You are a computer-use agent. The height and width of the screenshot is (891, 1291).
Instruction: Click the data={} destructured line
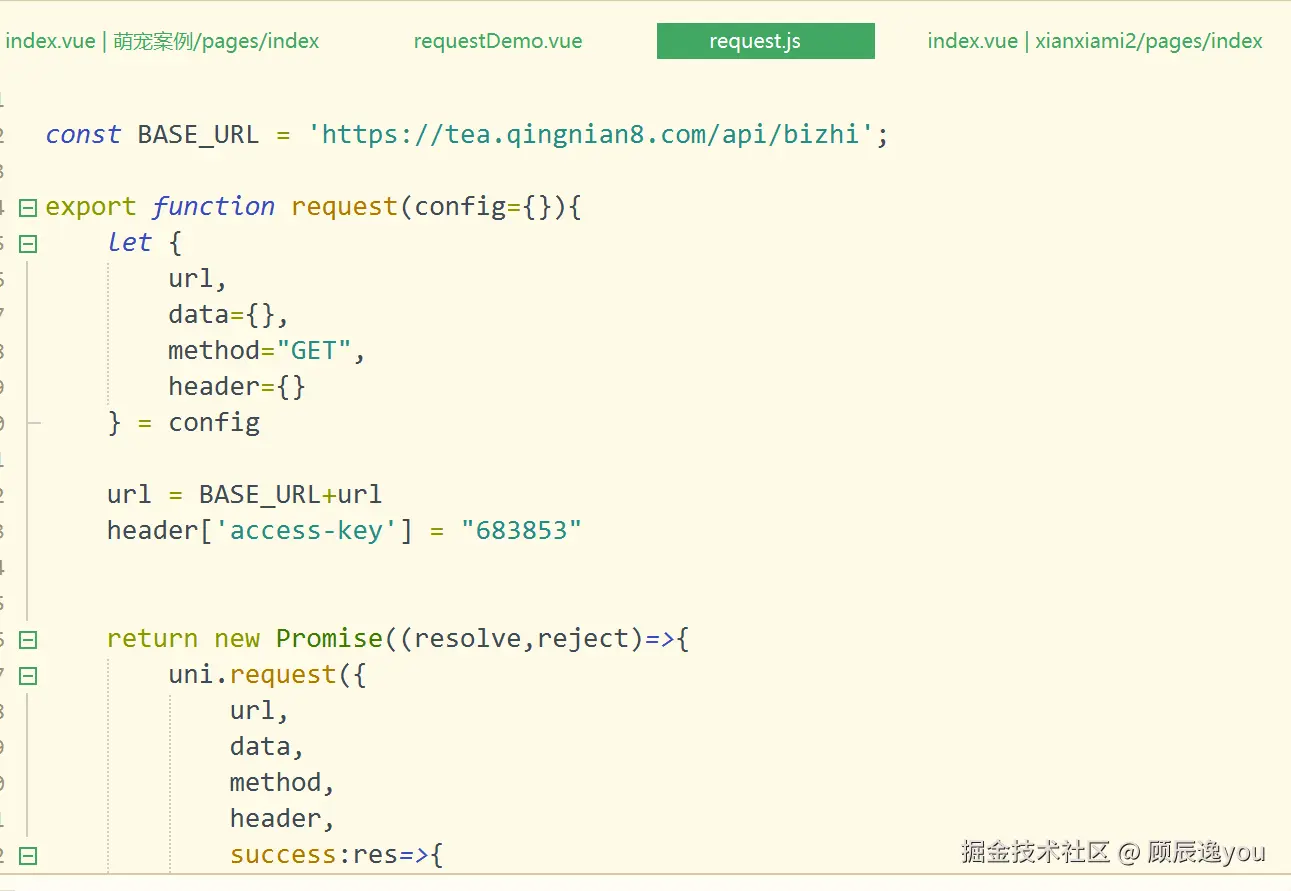(x=228, y=314)
